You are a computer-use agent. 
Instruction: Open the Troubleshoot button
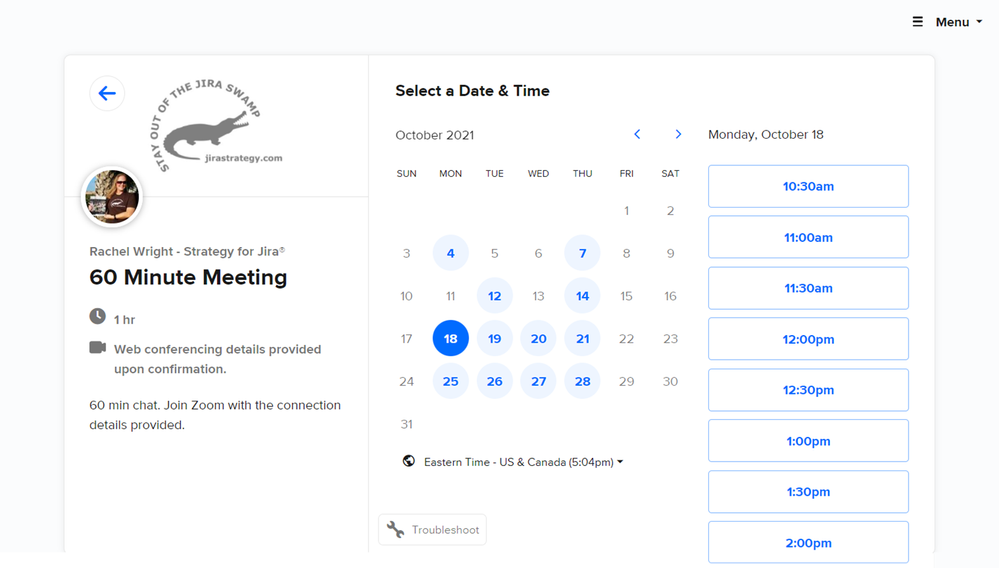(433, 530)
